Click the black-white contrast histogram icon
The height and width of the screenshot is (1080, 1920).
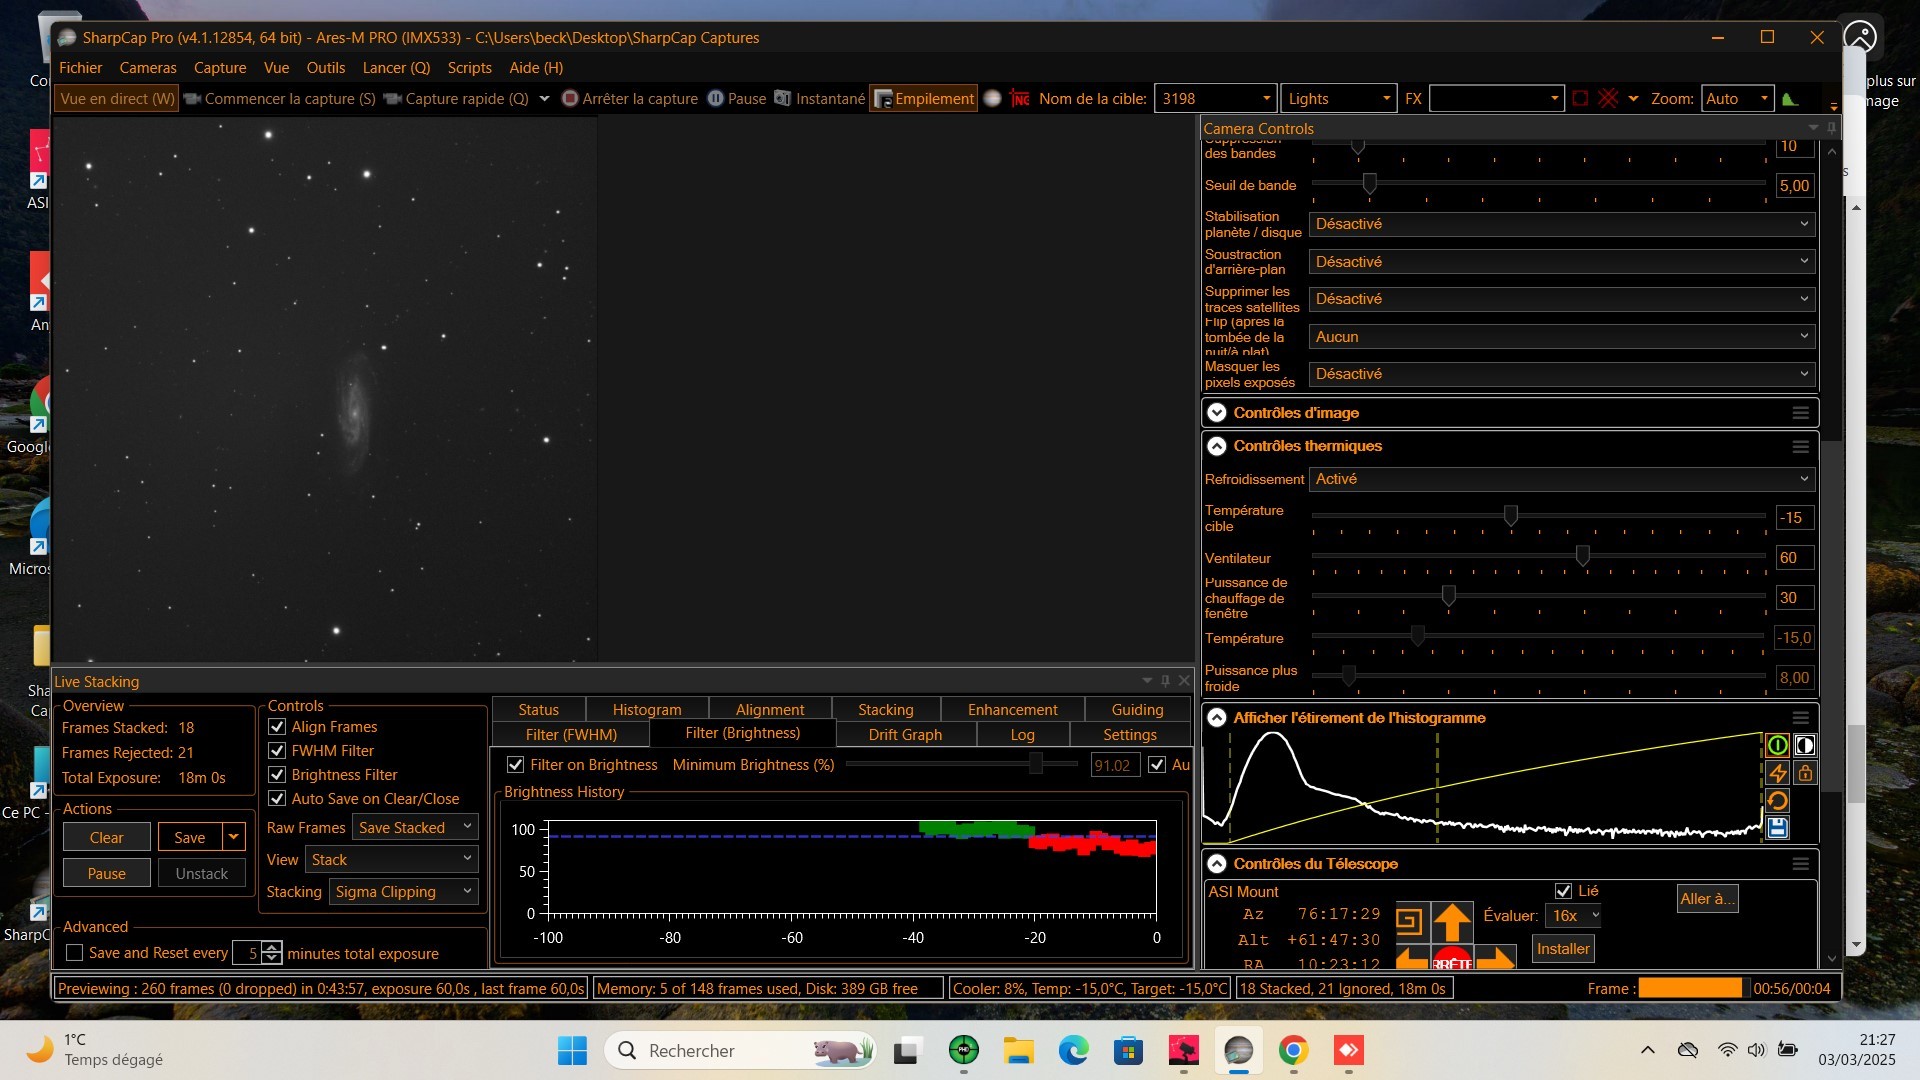click(1805, 745)
